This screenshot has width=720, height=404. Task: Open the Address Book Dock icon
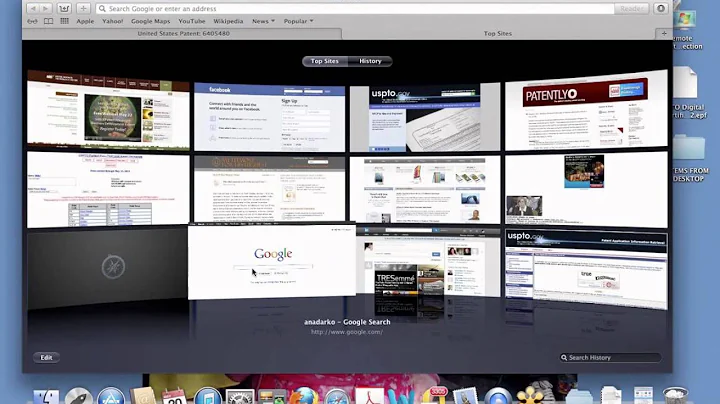tap(143, 396)
